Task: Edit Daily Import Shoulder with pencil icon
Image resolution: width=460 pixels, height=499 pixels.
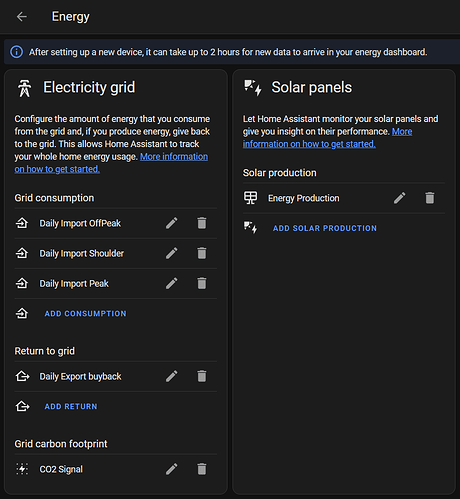Action: point(172,253)
